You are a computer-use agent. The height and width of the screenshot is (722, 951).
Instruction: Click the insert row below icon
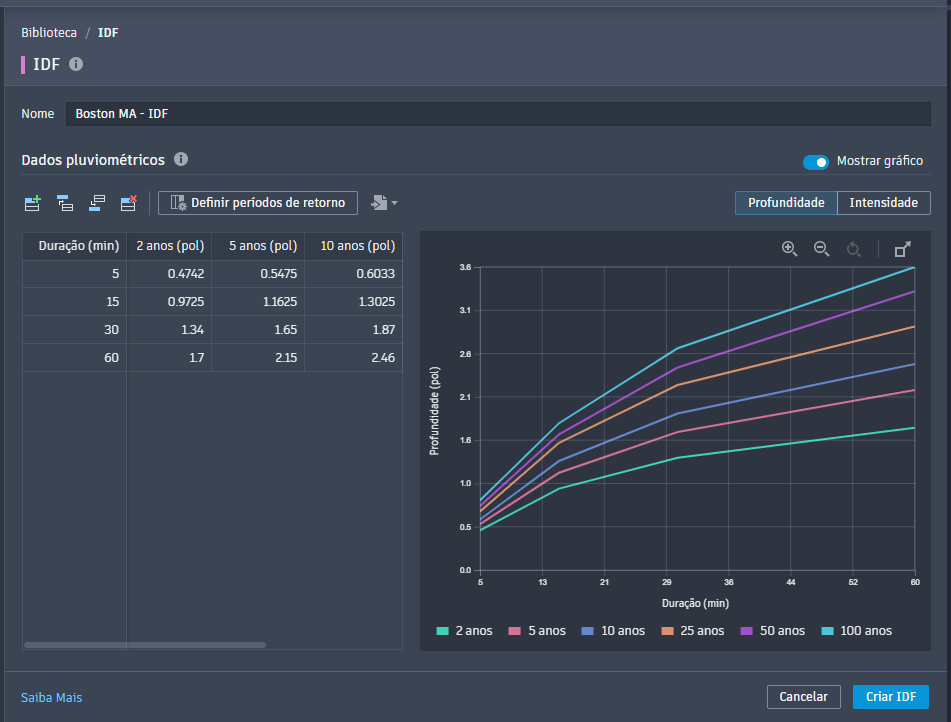coord(97,203)
